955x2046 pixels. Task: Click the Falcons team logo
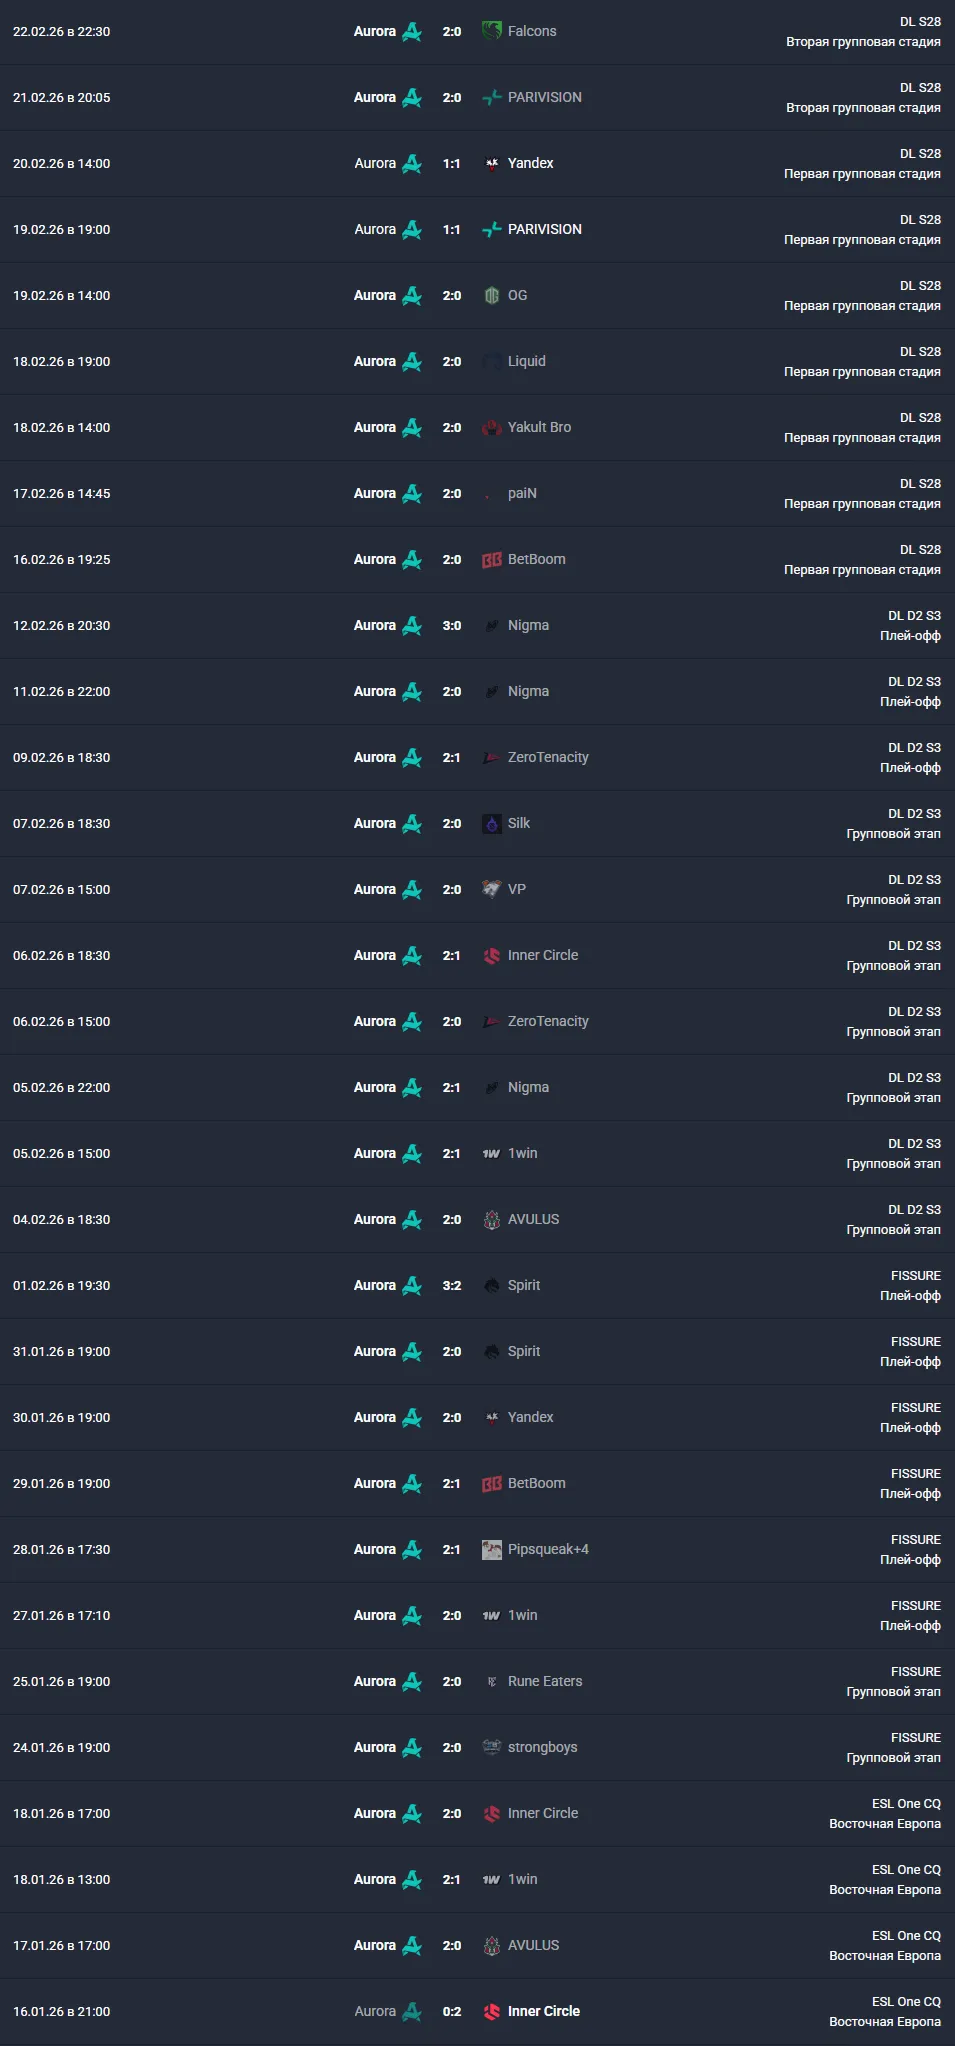[x=491, y=31]
